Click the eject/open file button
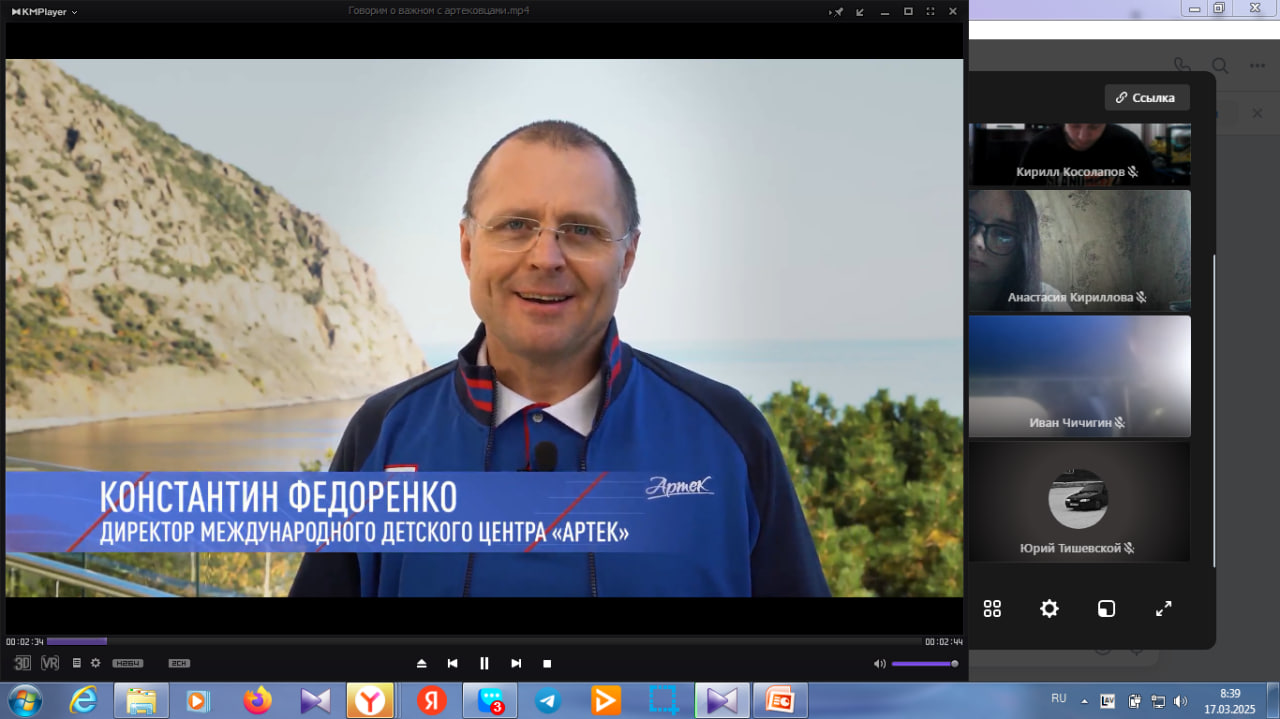This screenshot has height=719, width=1280. pyautogui.click(x=422, y=663)
